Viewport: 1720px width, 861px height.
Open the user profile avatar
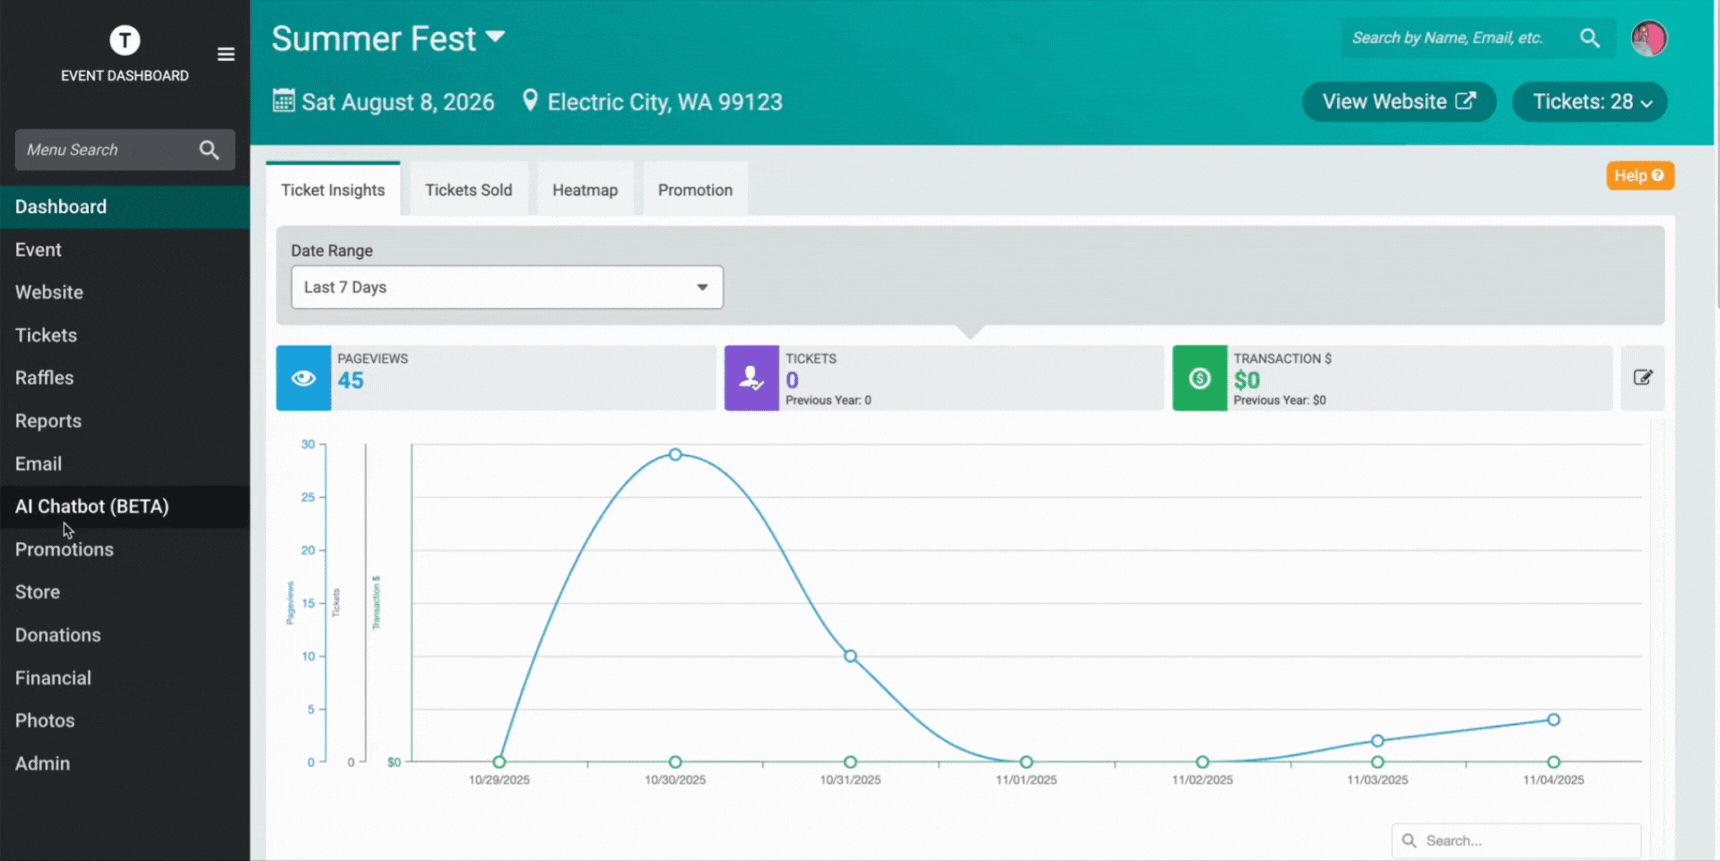pyautogui.click(x=1649, y=38)
